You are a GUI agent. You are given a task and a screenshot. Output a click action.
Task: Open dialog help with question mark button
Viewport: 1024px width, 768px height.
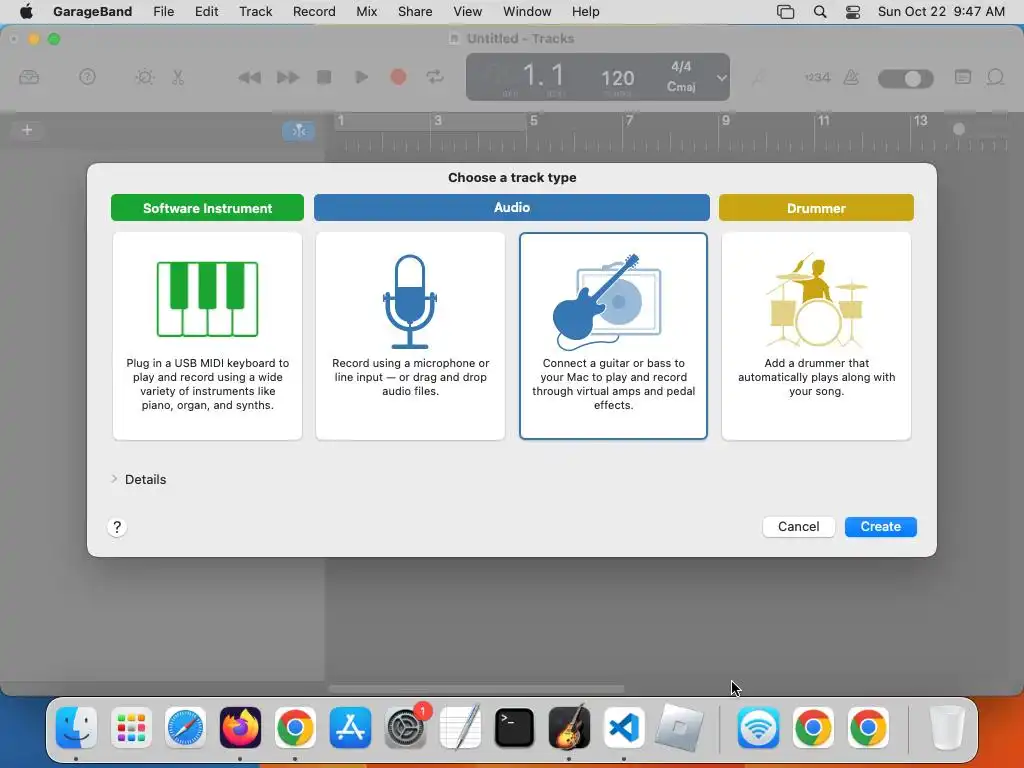117,527
